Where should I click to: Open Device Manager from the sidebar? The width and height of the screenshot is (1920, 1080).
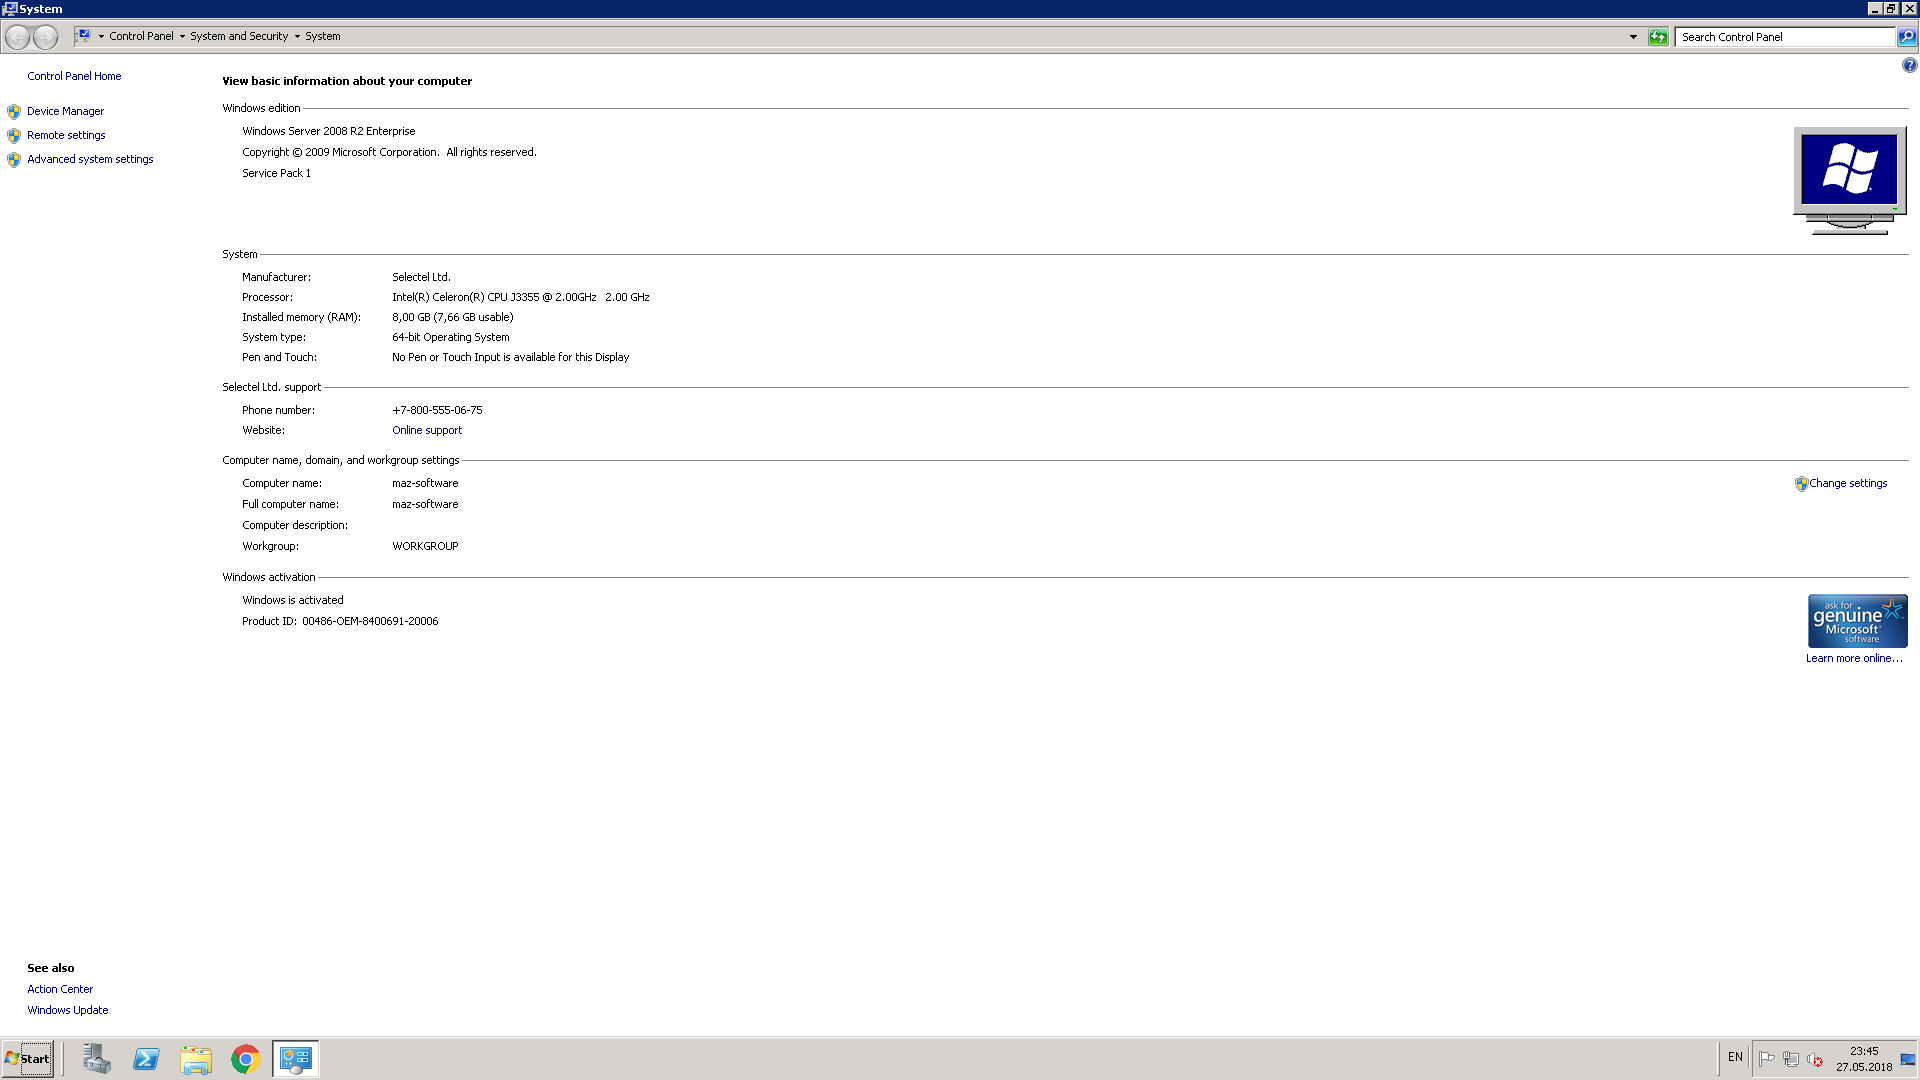tap(65, 111)
